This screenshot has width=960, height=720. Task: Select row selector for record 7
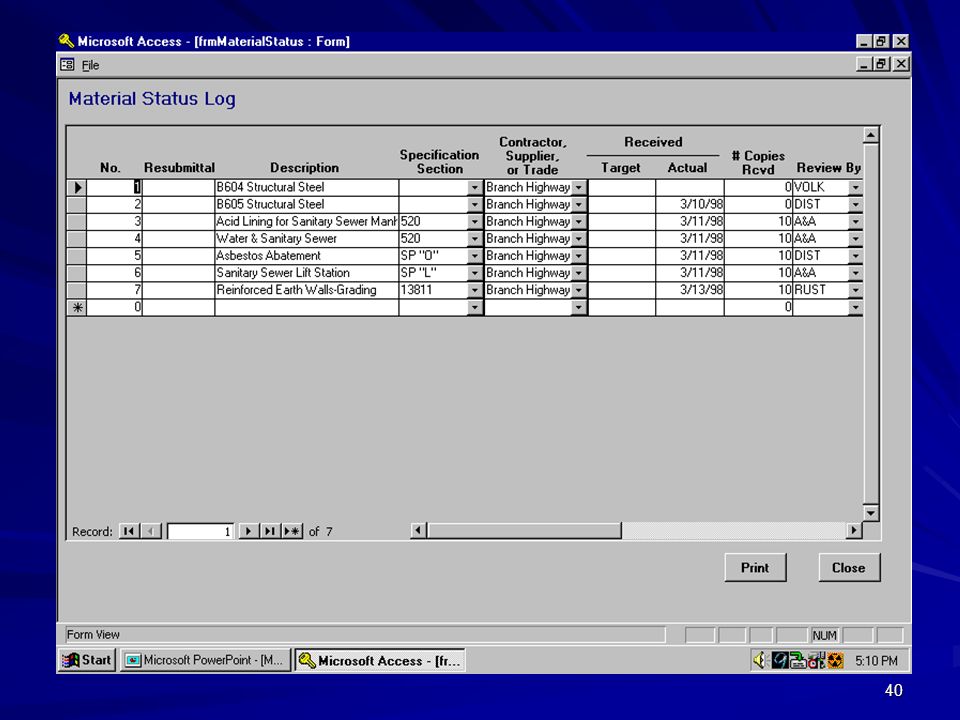point(77,290)
